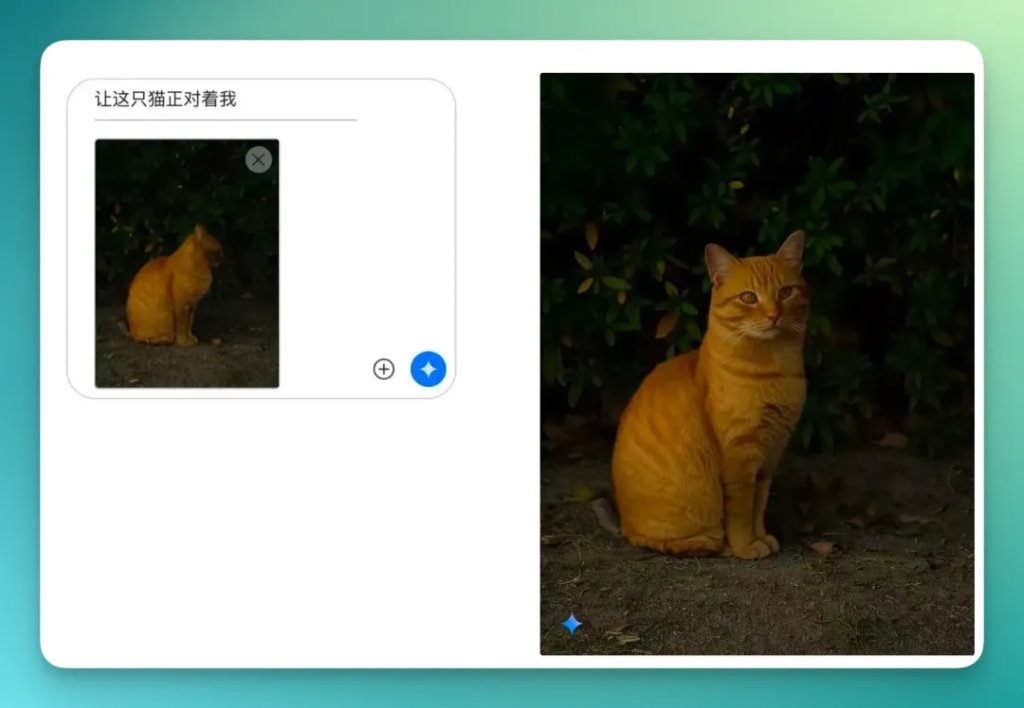Click the AI sparkle watermark on generated image
The image size is (1024, 708).
click(x=571, y=624)
